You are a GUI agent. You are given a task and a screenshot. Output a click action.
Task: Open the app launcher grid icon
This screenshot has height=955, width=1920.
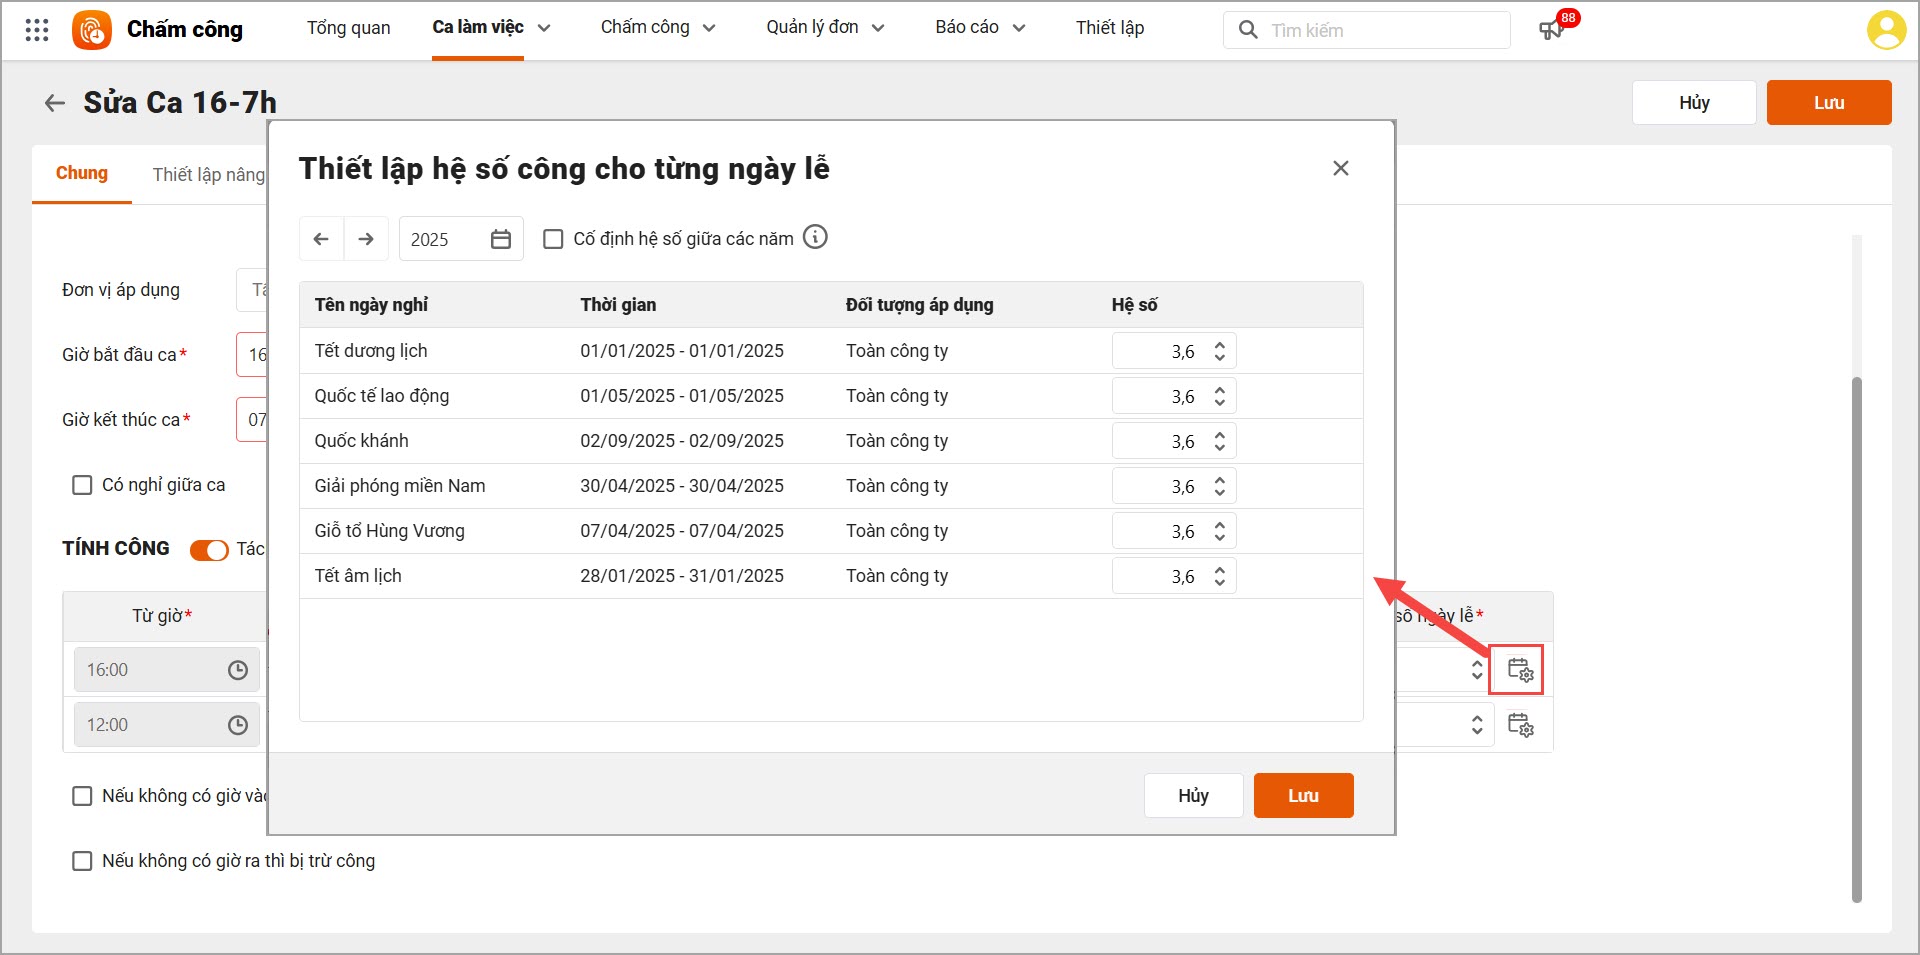[x=37, y=30]
